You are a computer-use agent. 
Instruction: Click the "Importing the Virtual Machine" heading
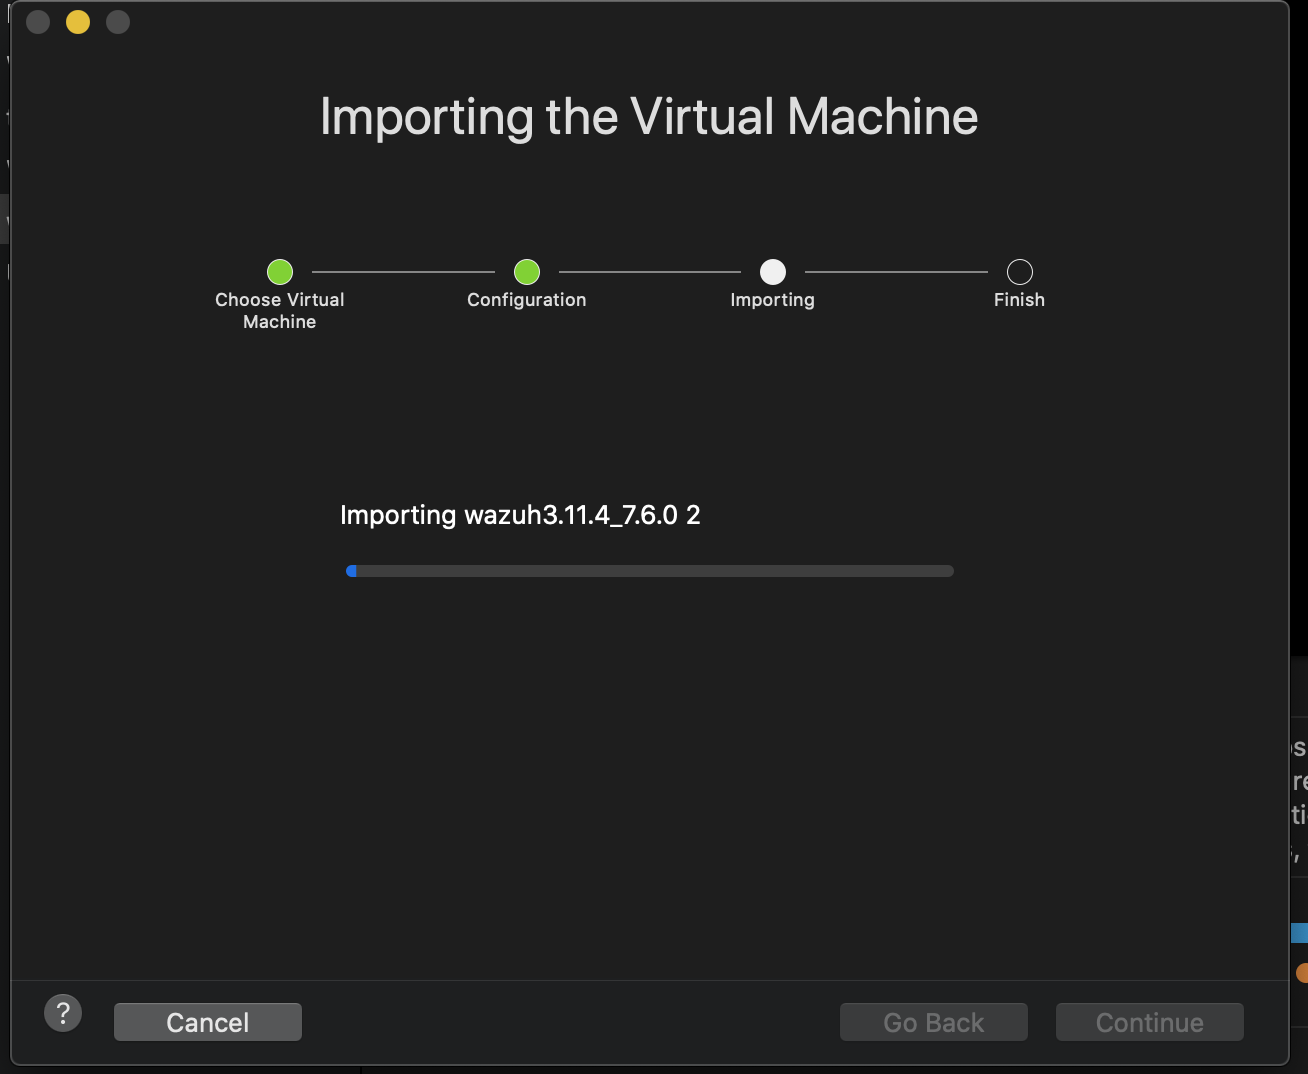click(x=648, y=117)
